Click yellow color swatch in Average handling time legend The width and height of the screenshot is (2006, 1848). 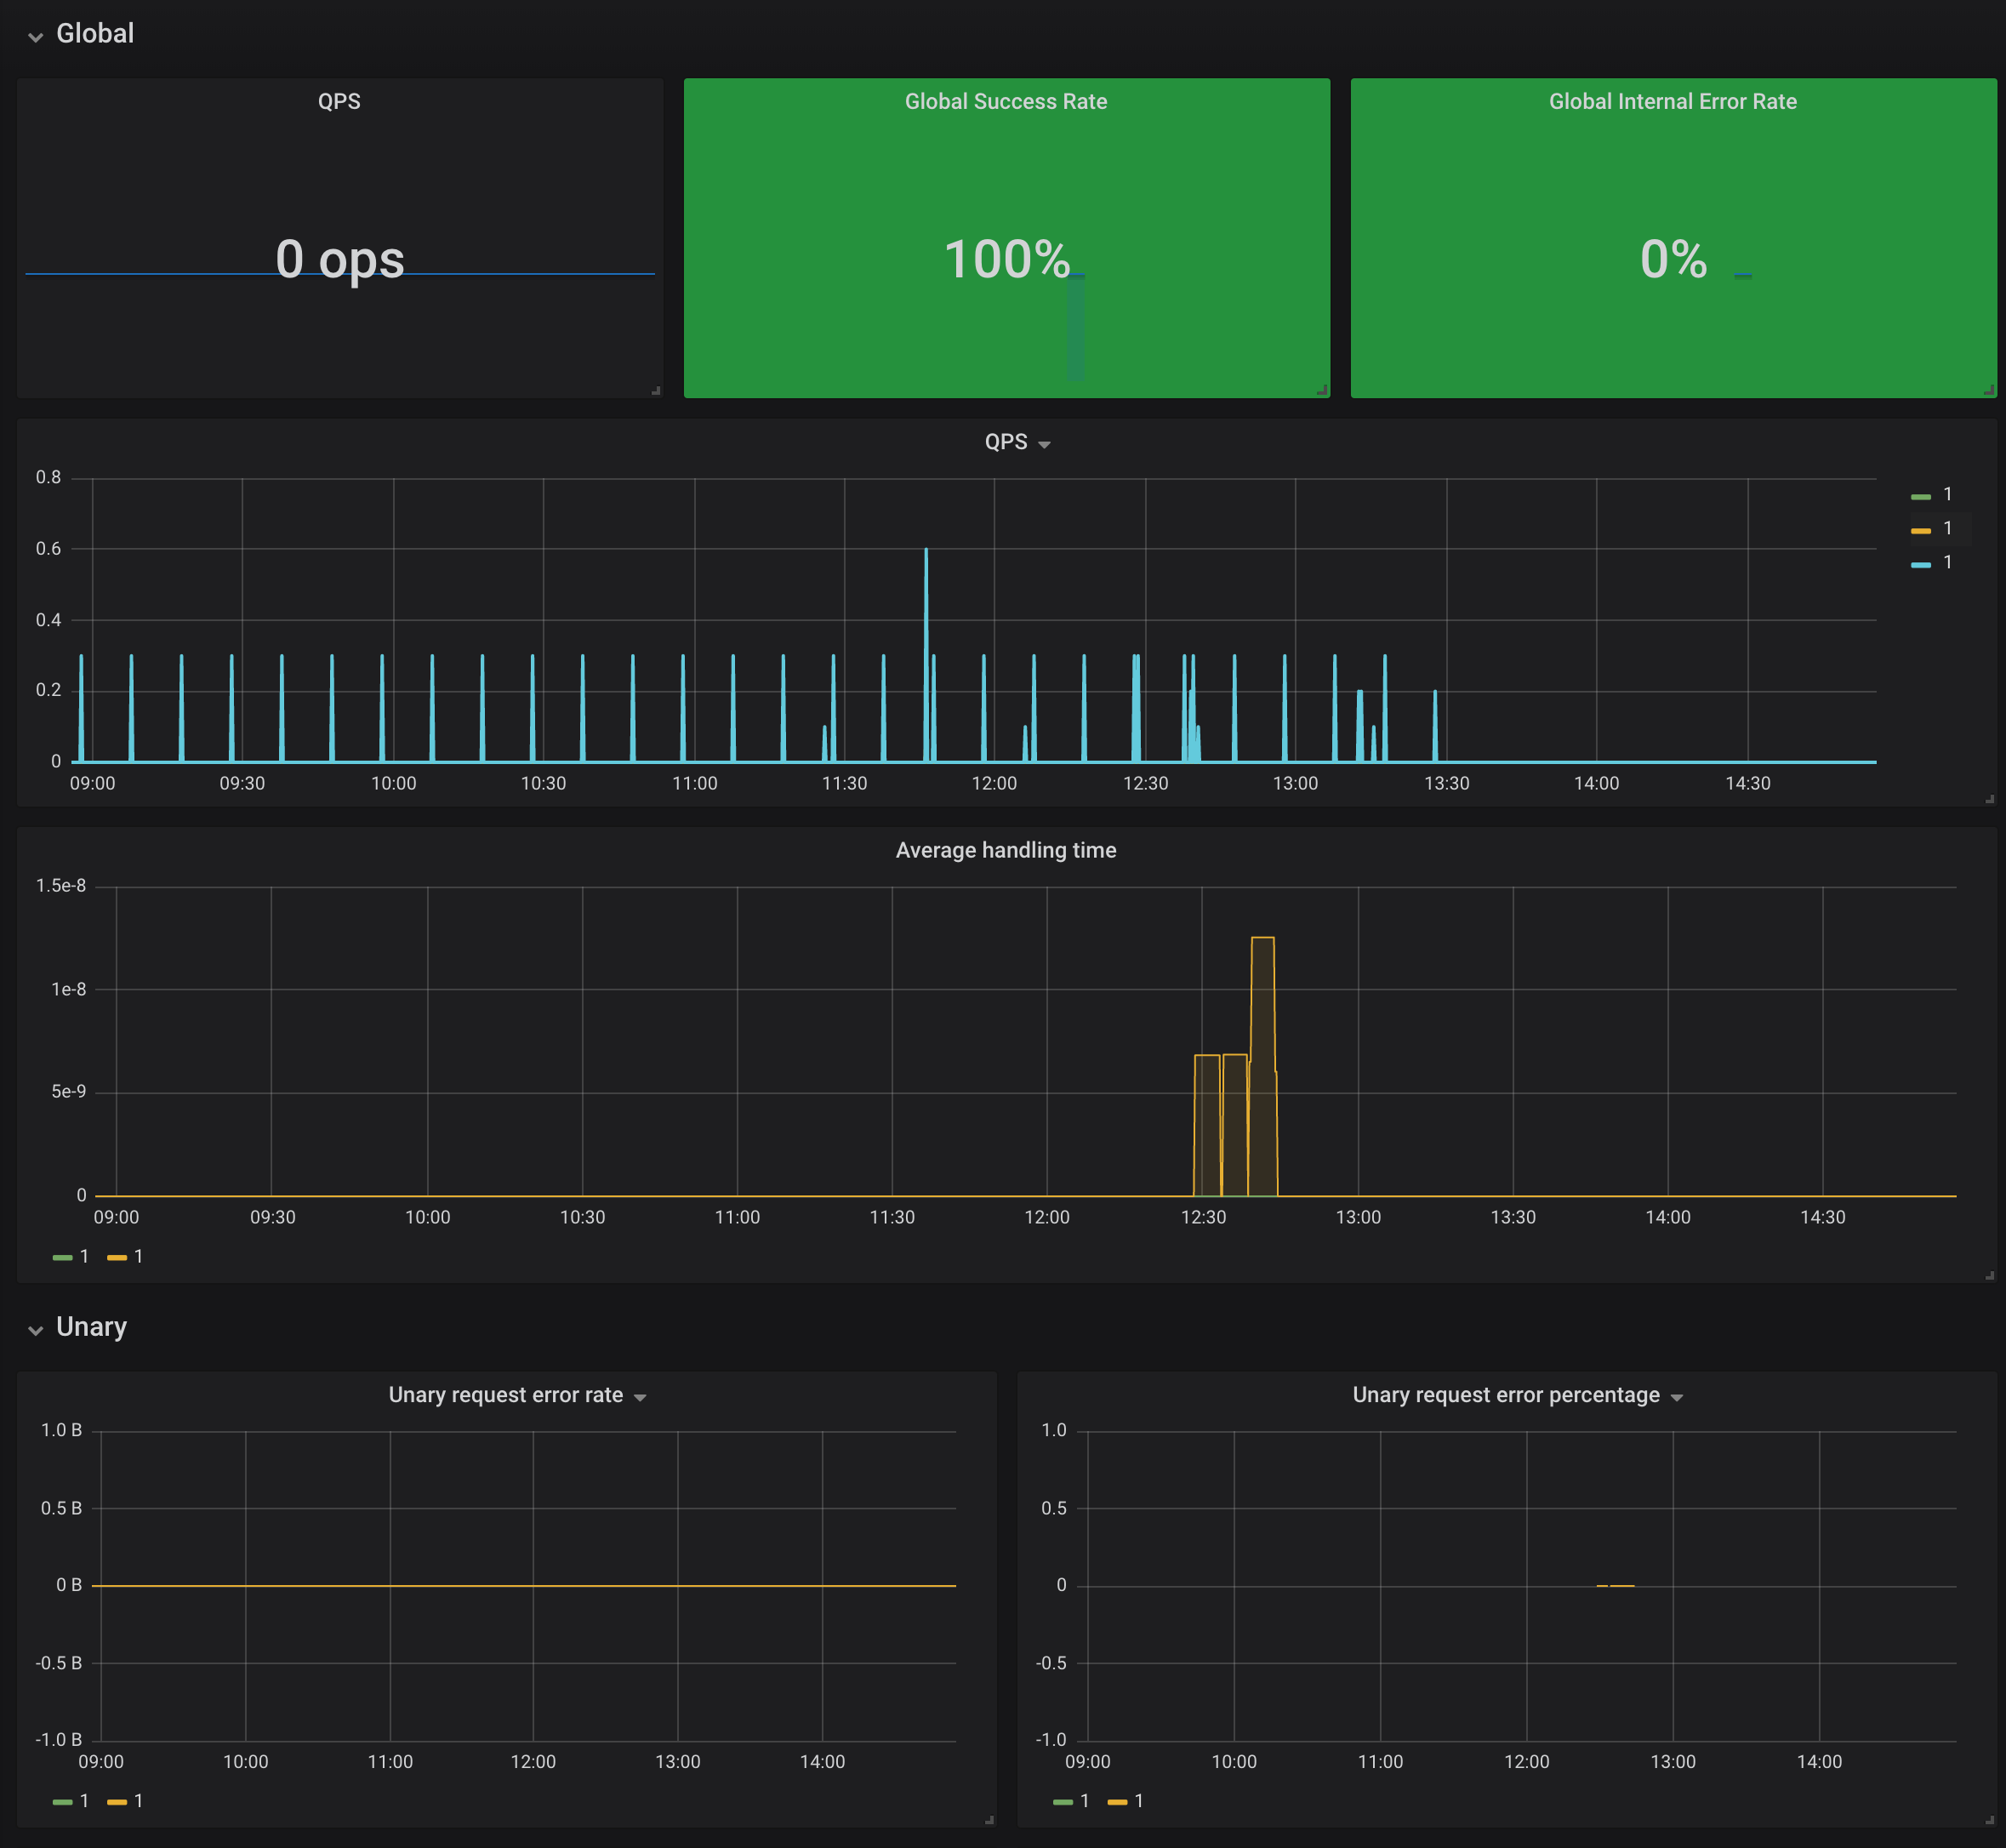click(117, 1257)
